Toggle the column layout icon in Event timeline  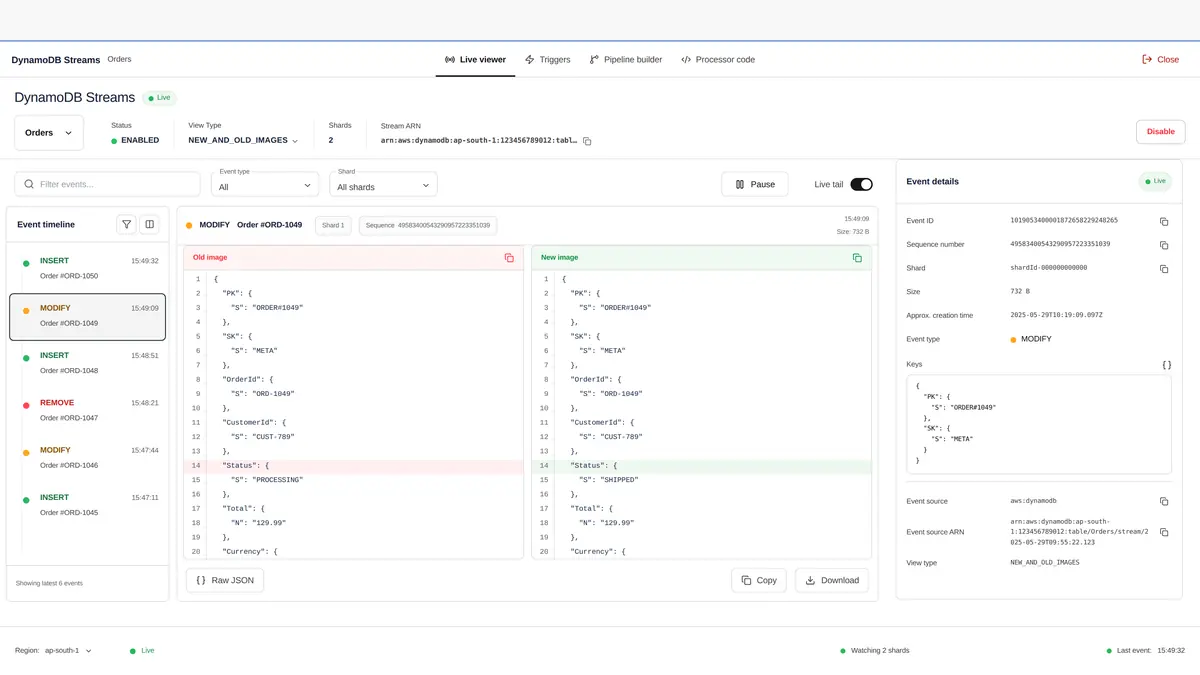(149, 224)
